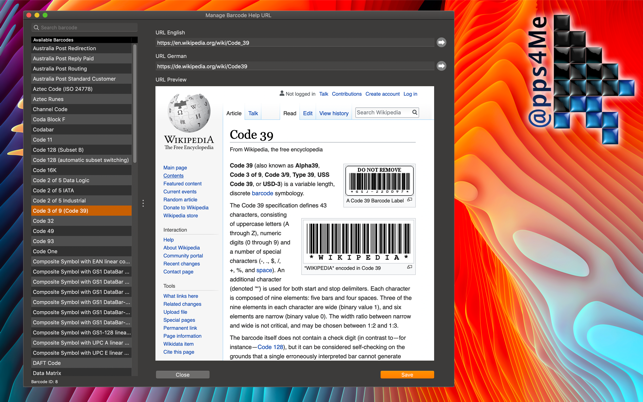The height and width of the screenshot is (402, 643).
Task: Open What links here tool link
Action: 180,296
